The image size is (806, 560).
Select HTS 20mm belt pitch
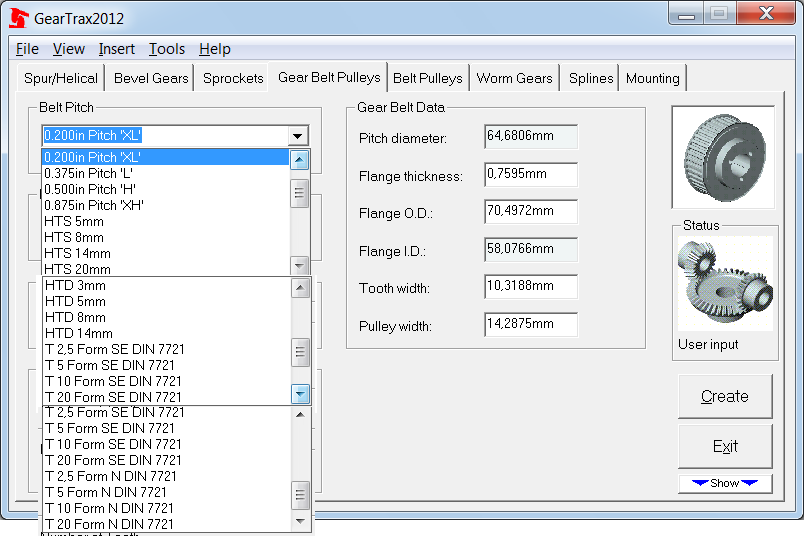[x=166, y=269]
